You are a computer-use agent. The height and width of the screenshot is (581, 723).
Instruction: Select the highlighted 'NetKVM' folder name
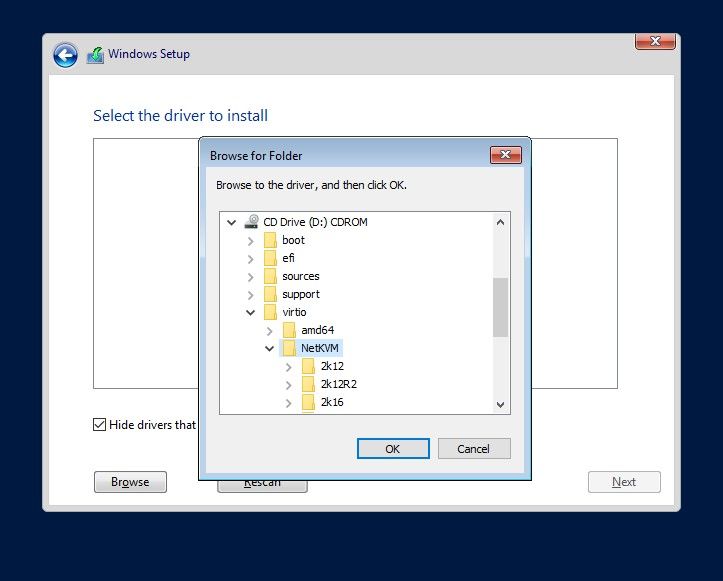[320, 348]
